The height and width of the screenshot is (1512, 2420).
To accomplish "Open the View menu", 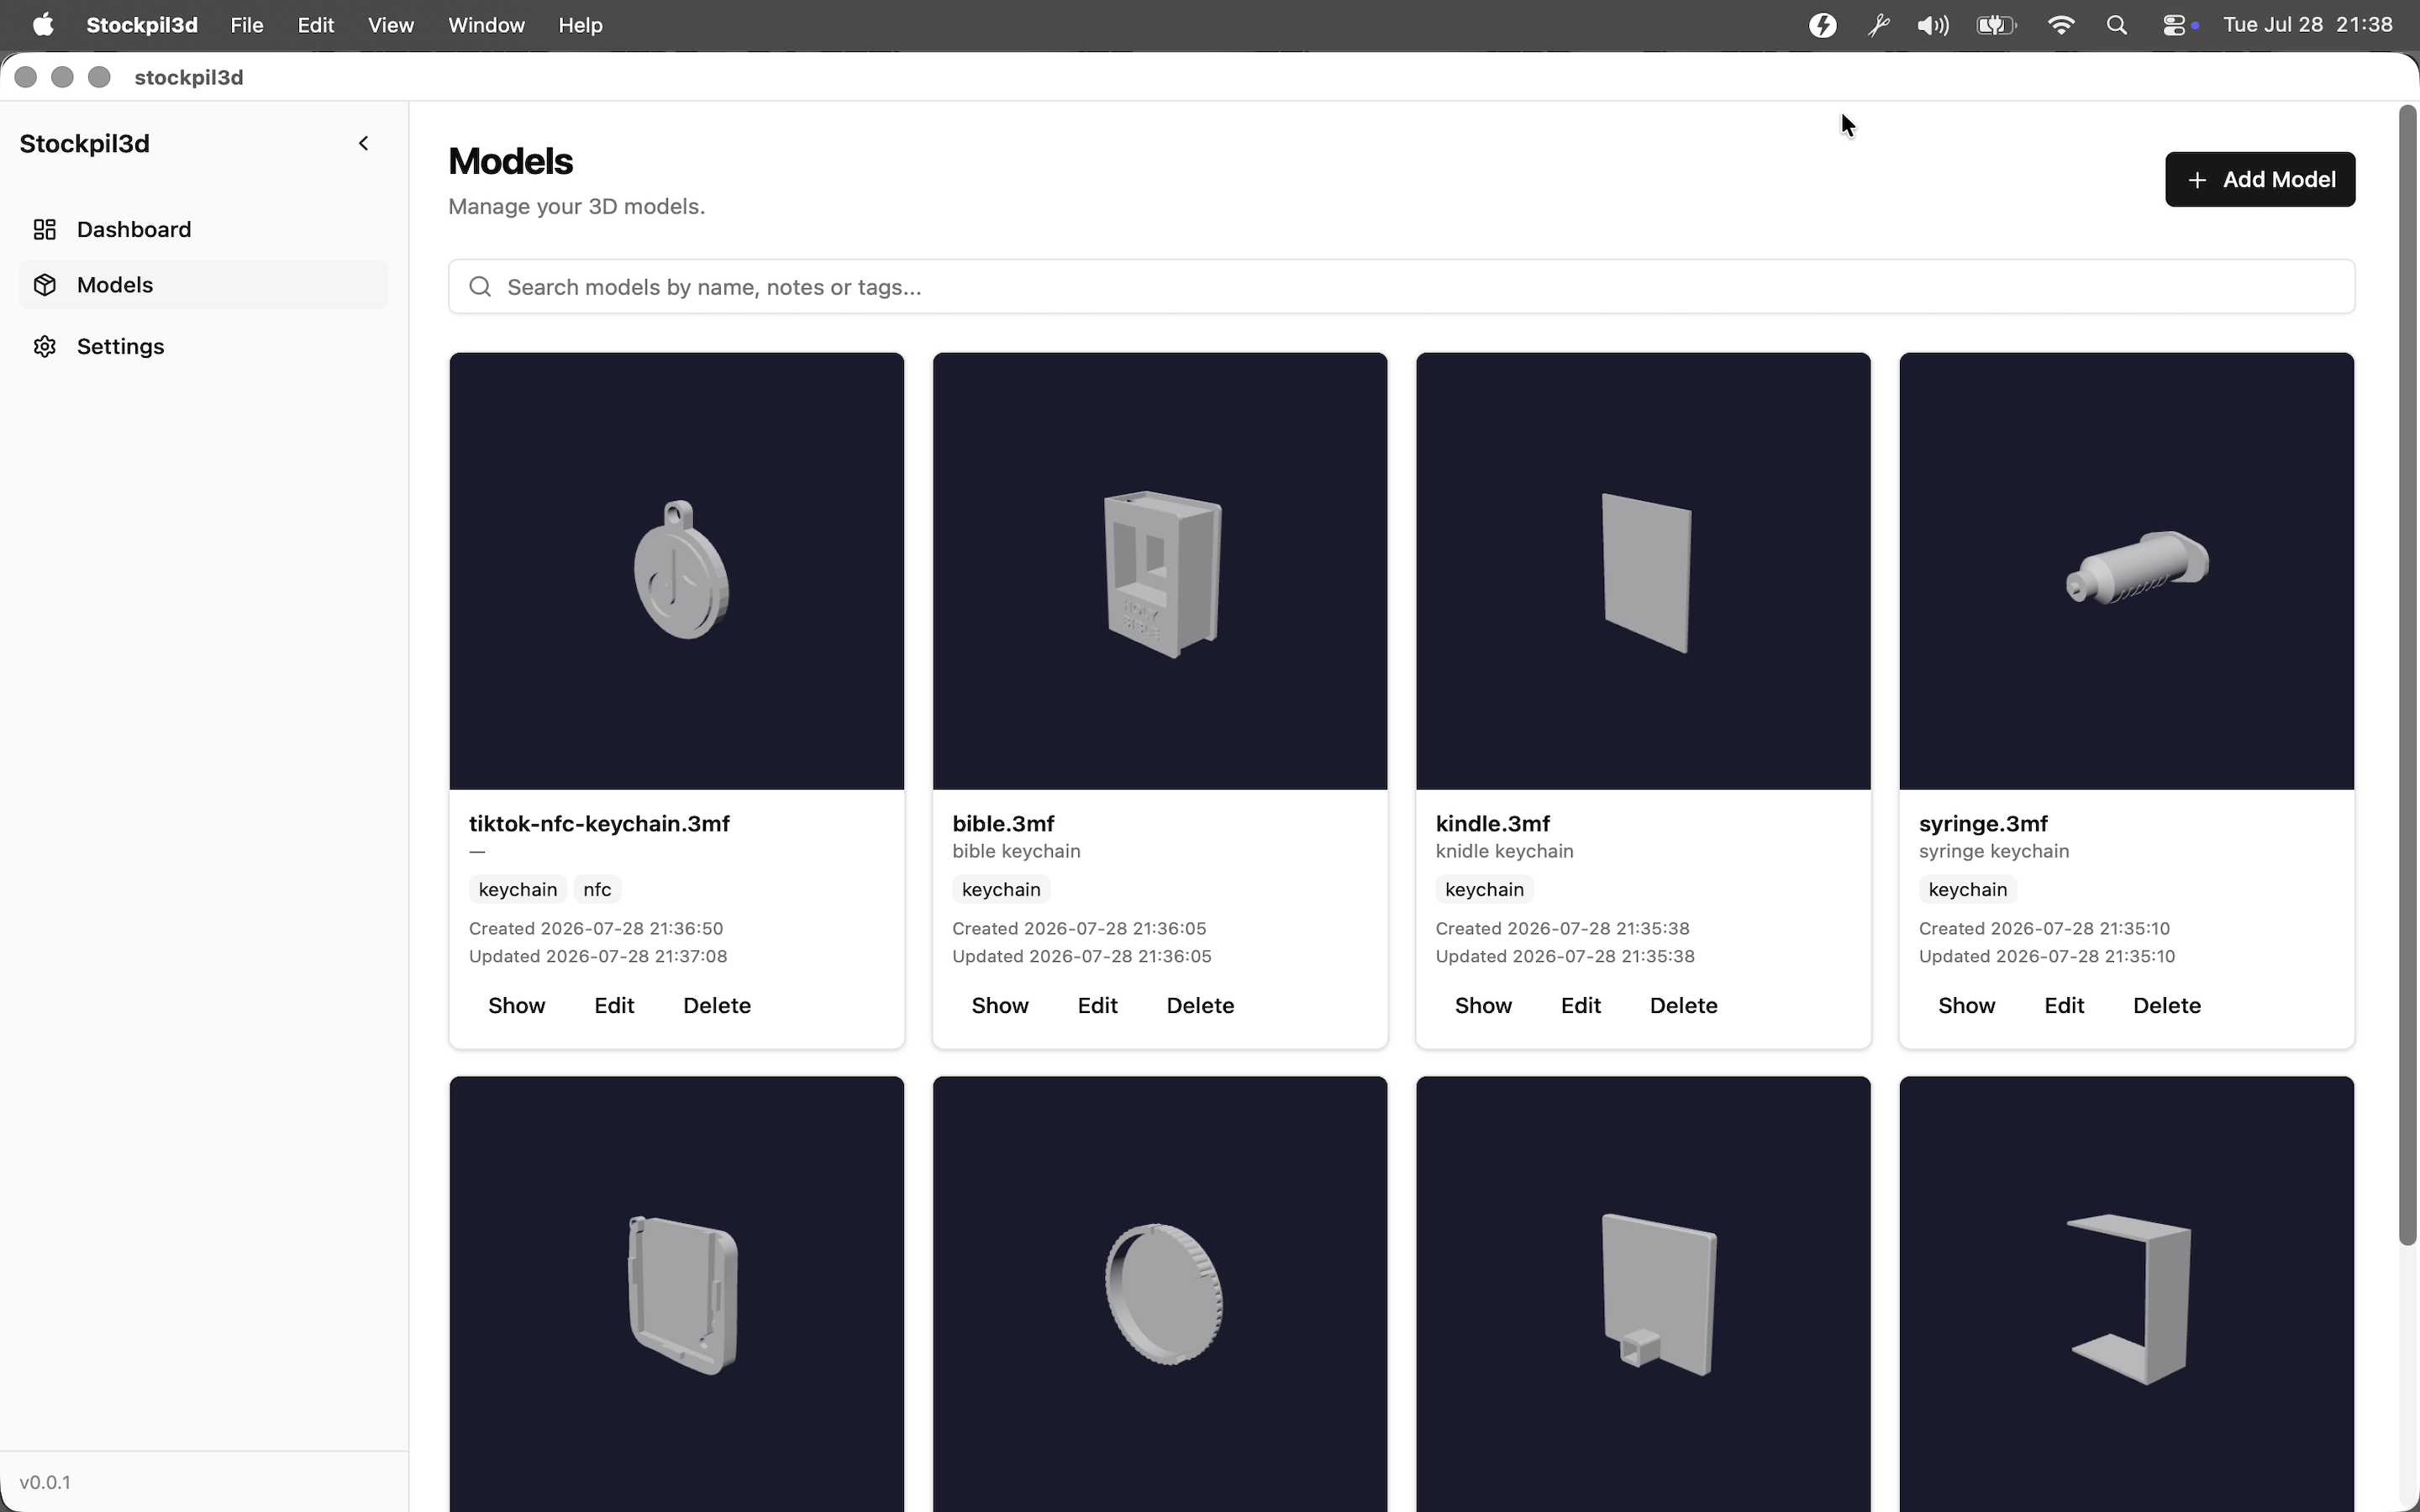I will [391, 25].
